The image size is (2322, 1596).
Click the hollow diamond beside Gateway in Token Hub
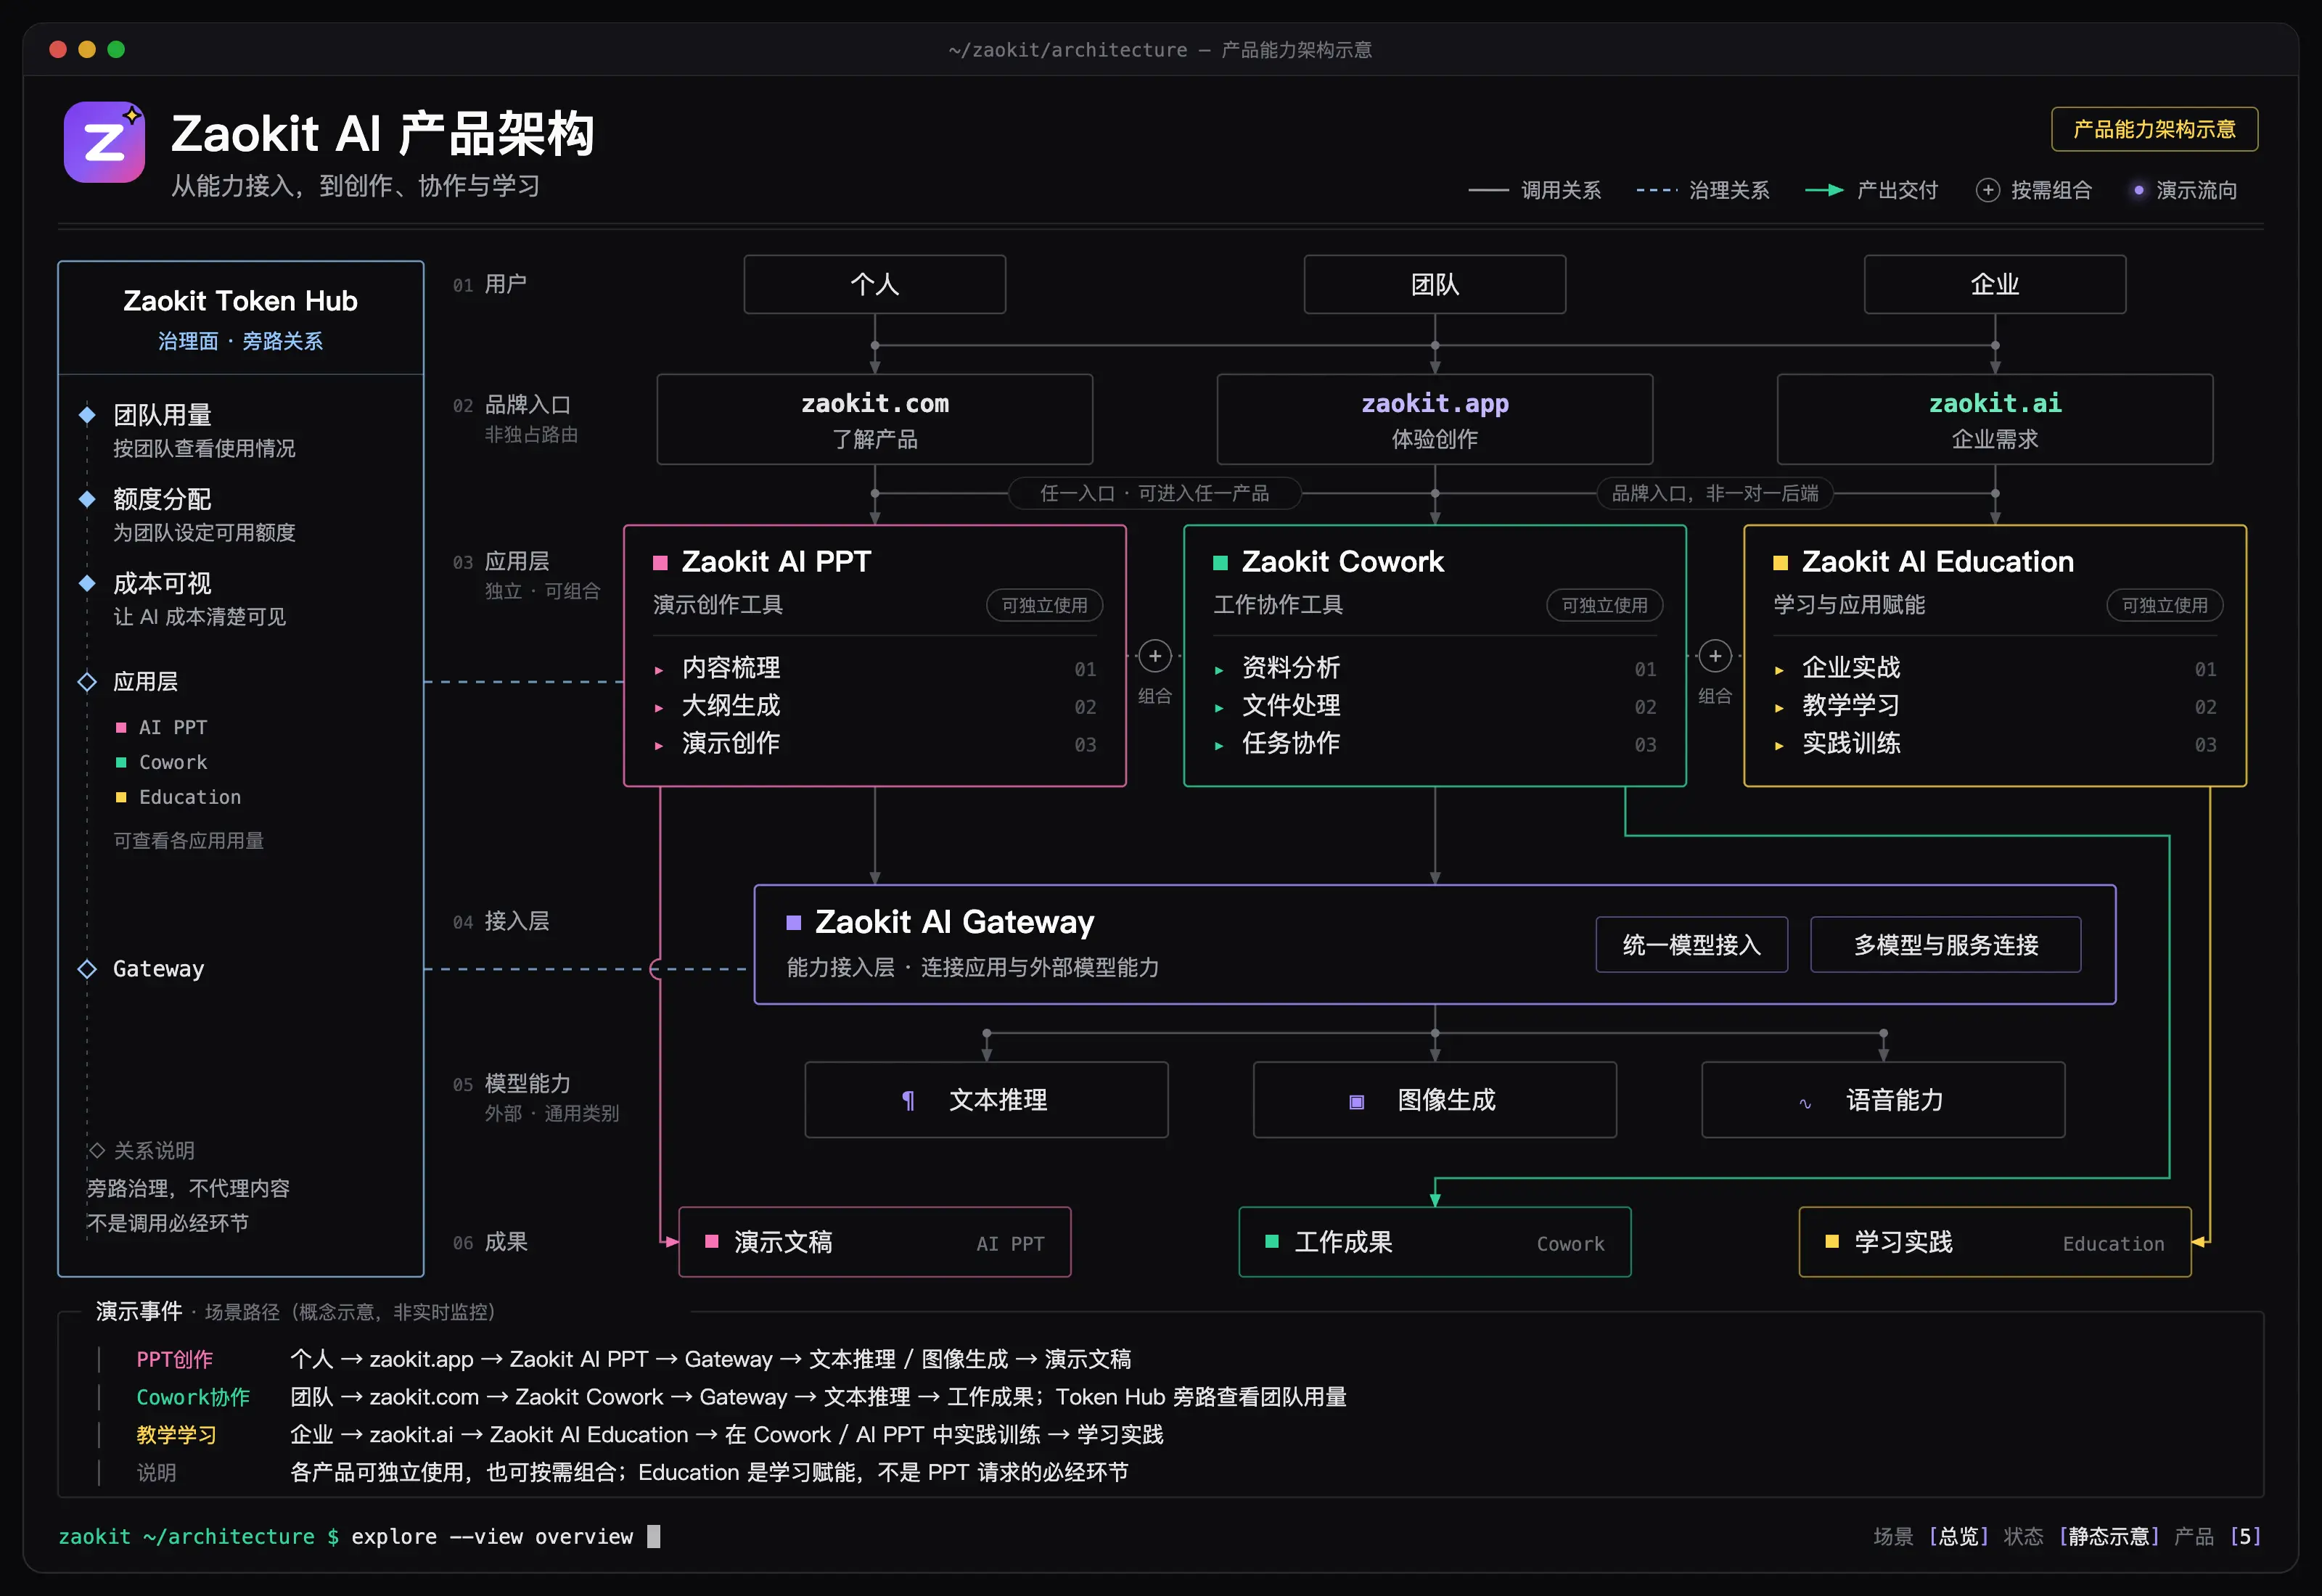pyautogui.click(x=87, y=969)
